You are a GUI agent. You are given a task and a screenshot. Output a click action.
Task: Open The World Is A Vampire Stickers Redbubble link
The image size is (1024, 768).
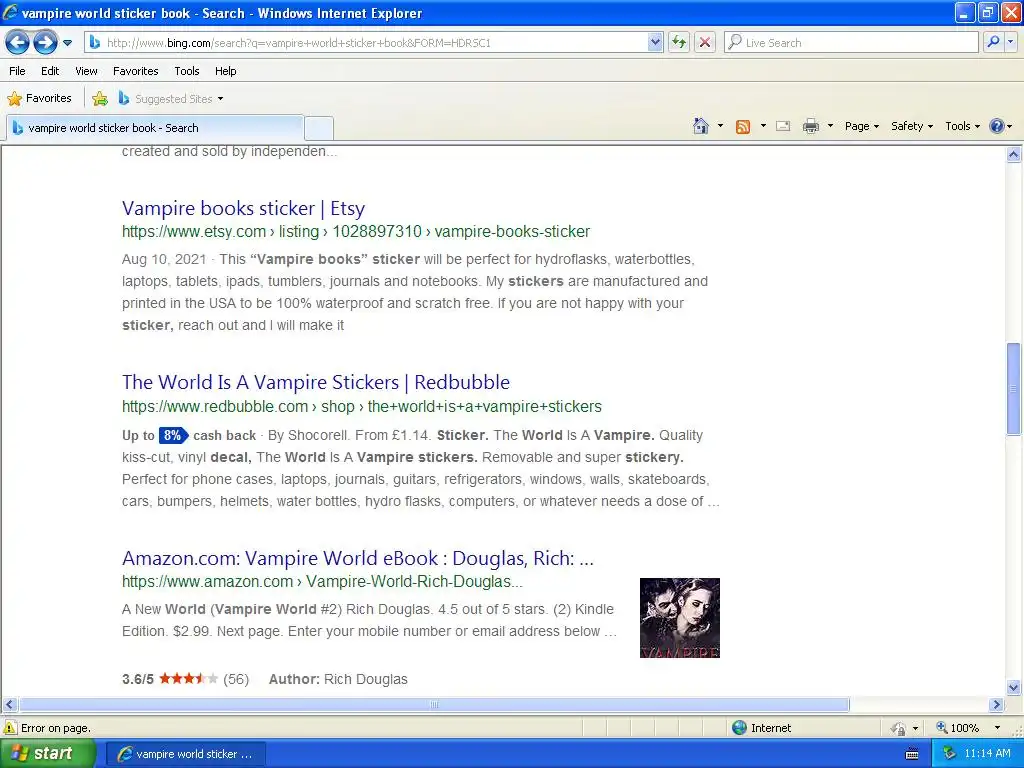tap(315, 382)
